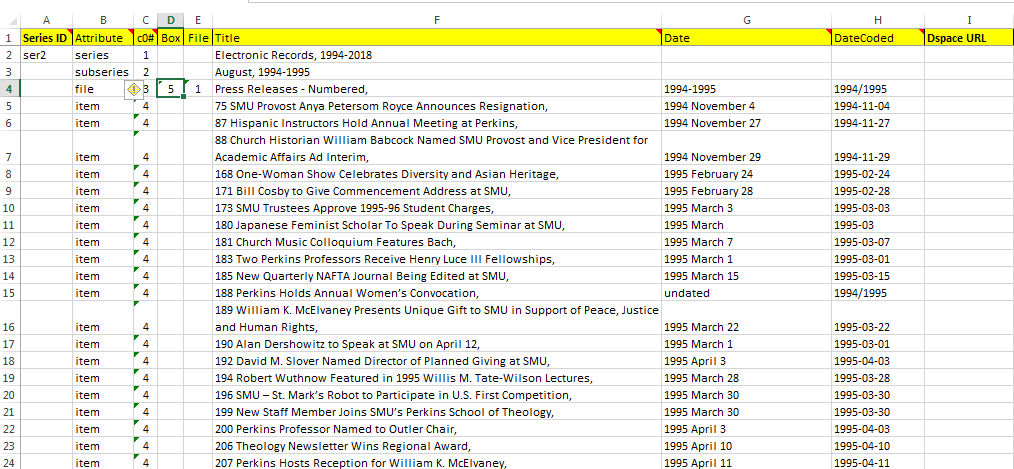
Task: Click the 1994-11-27 DateCoded cell
Action: 877,123
